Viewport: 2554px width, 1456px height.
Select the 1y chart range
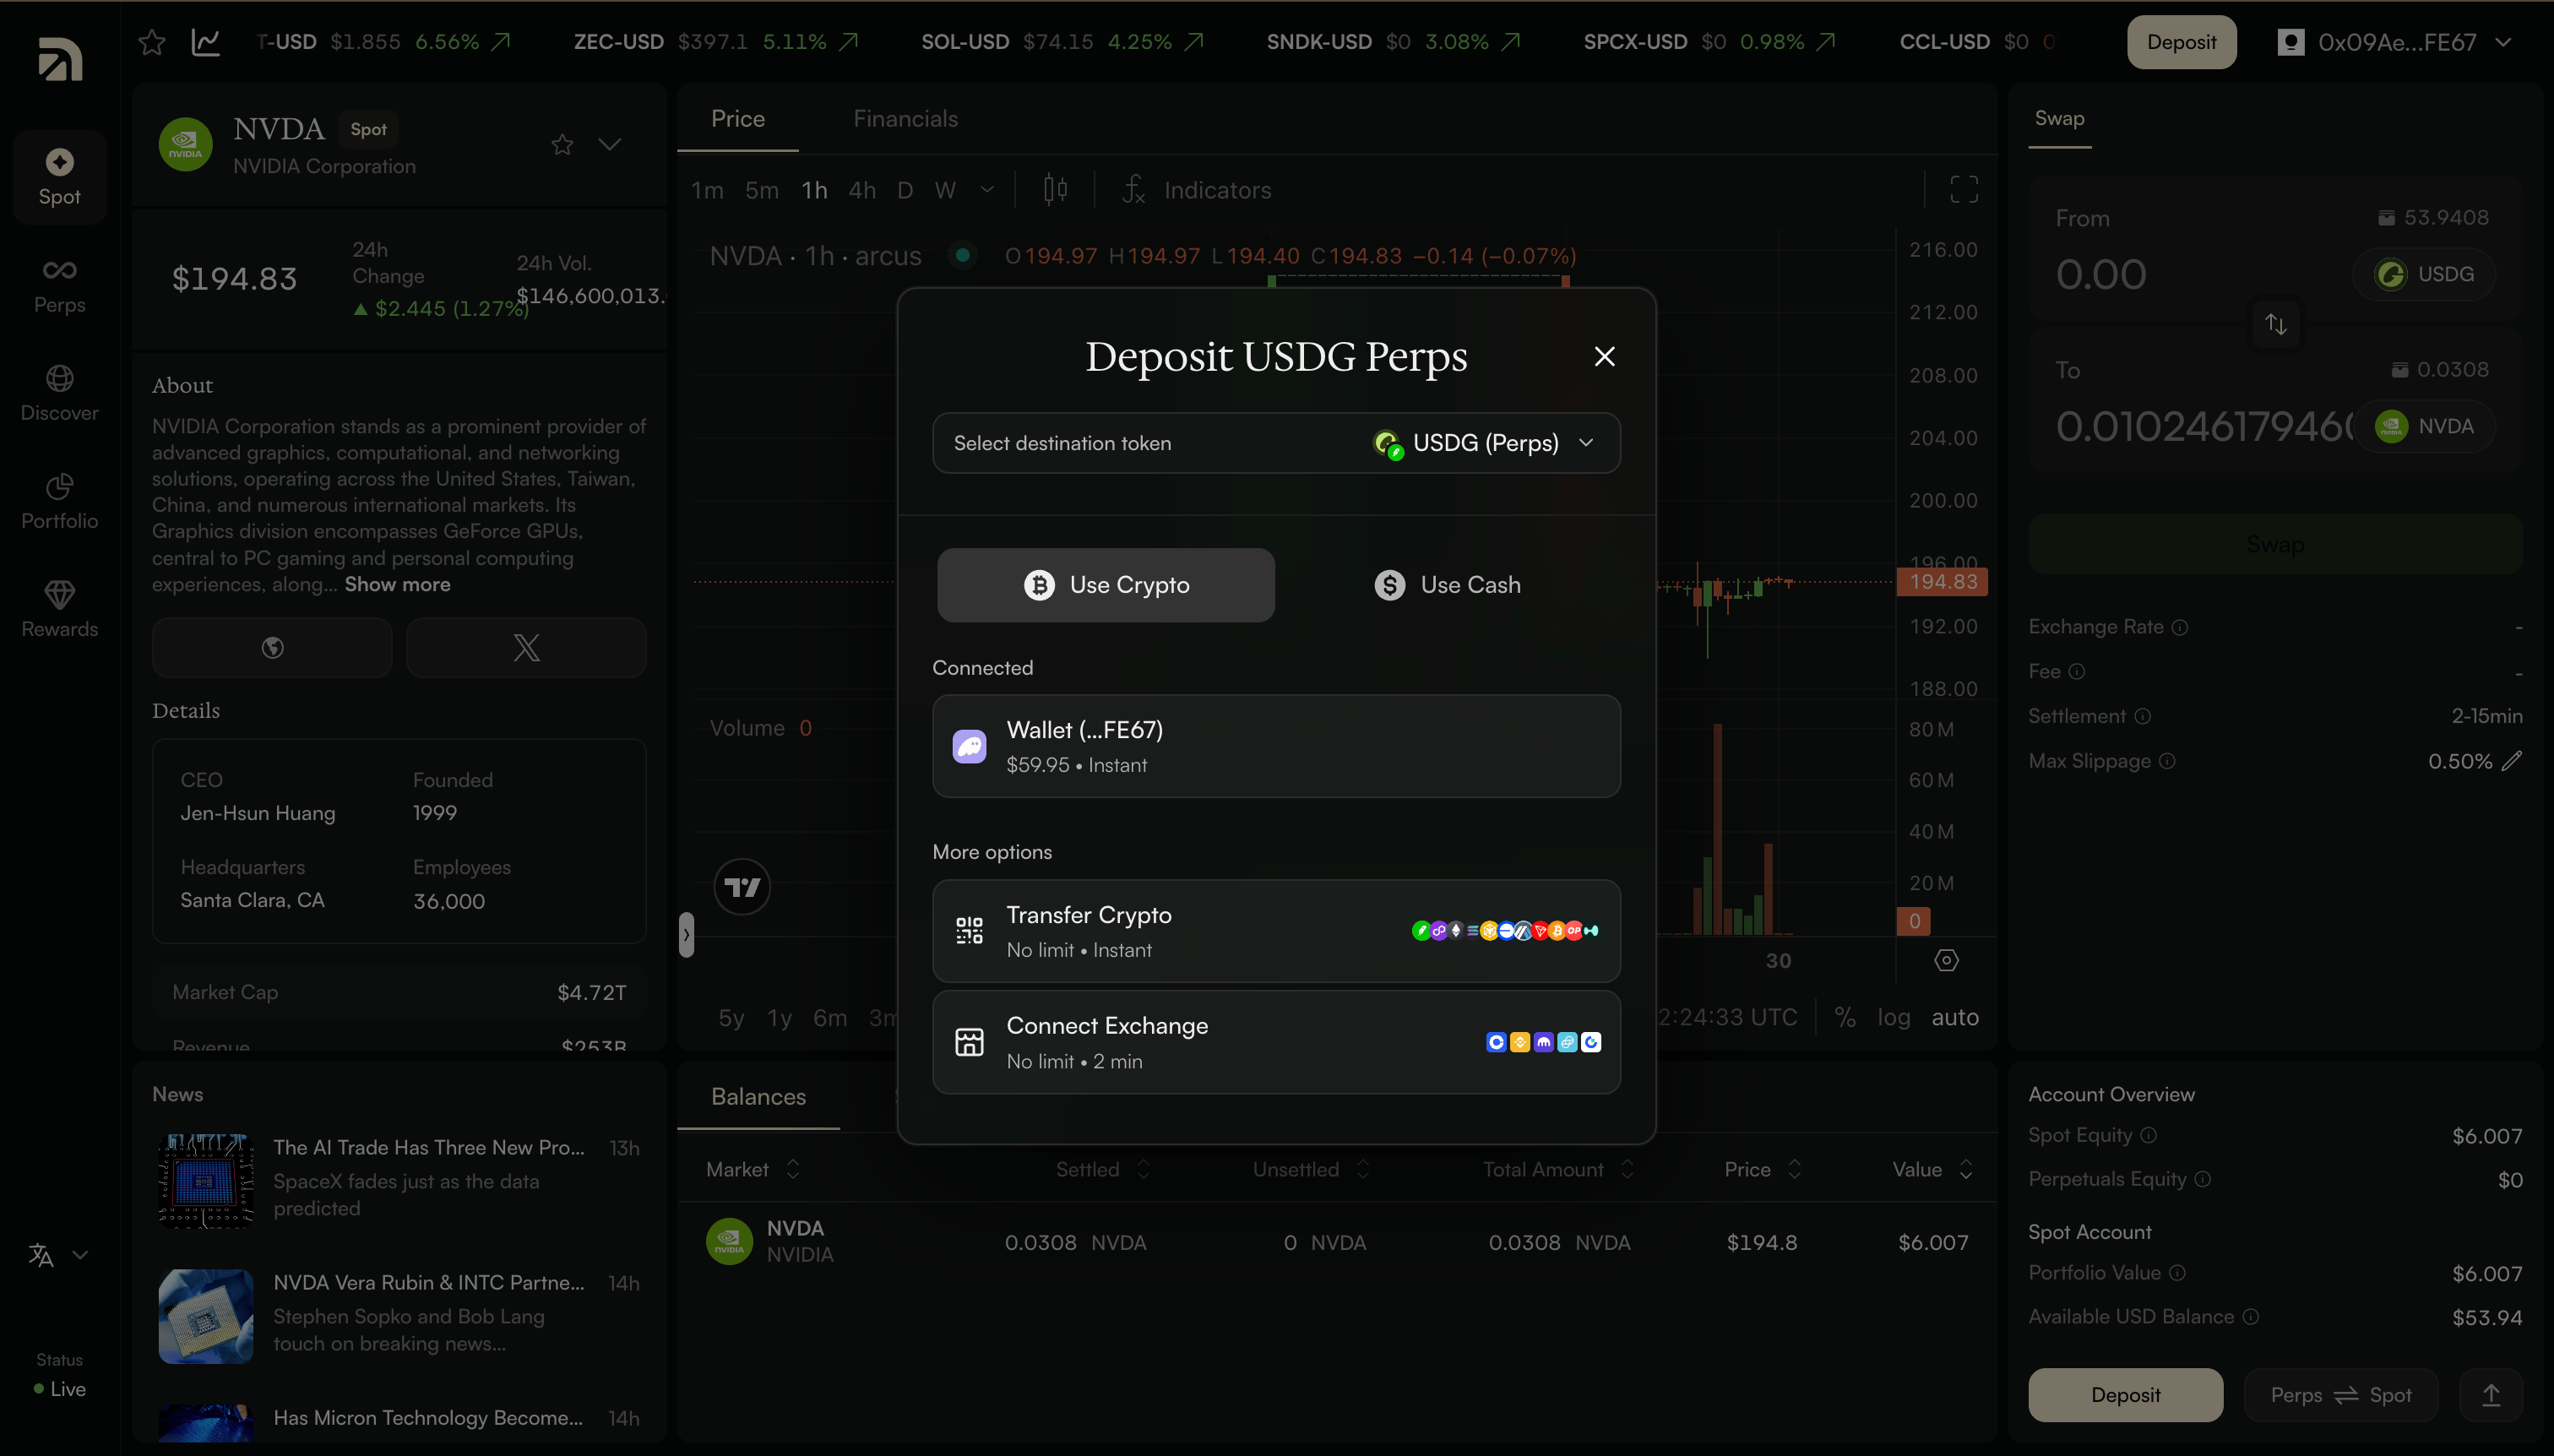pyautogui.click(x=779, y=1018)
